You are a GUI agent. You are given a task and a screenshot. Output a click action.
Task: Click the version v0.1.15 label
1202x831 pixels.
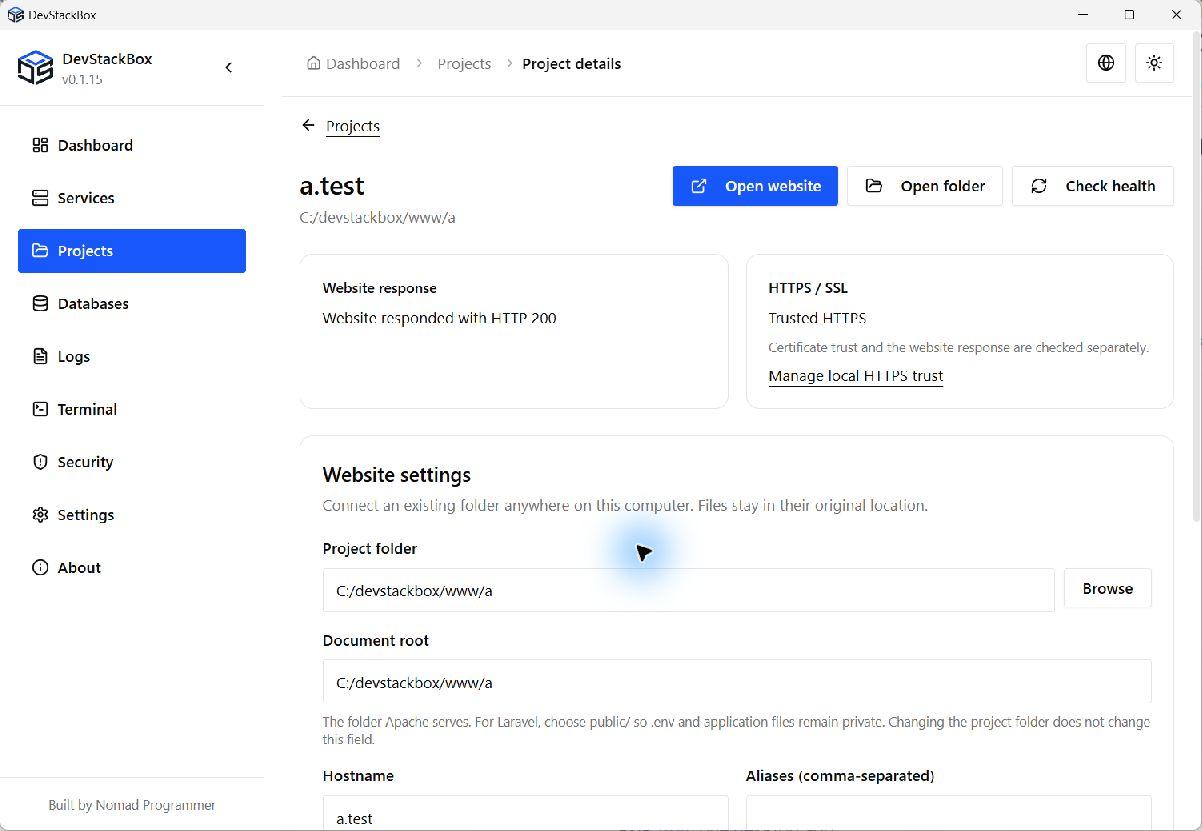tap(82, 79)
